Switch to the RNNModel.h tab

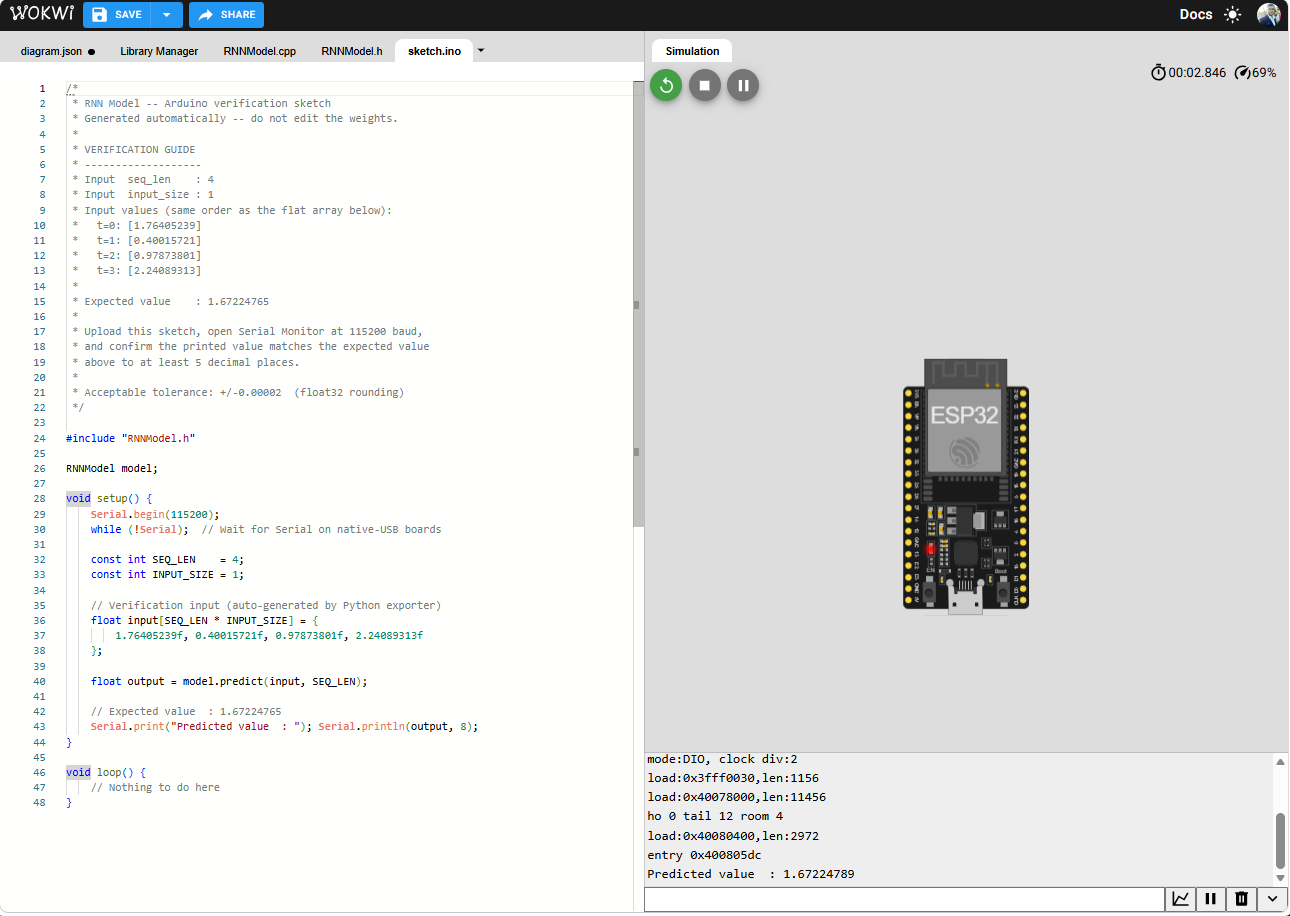click(352, 51)
